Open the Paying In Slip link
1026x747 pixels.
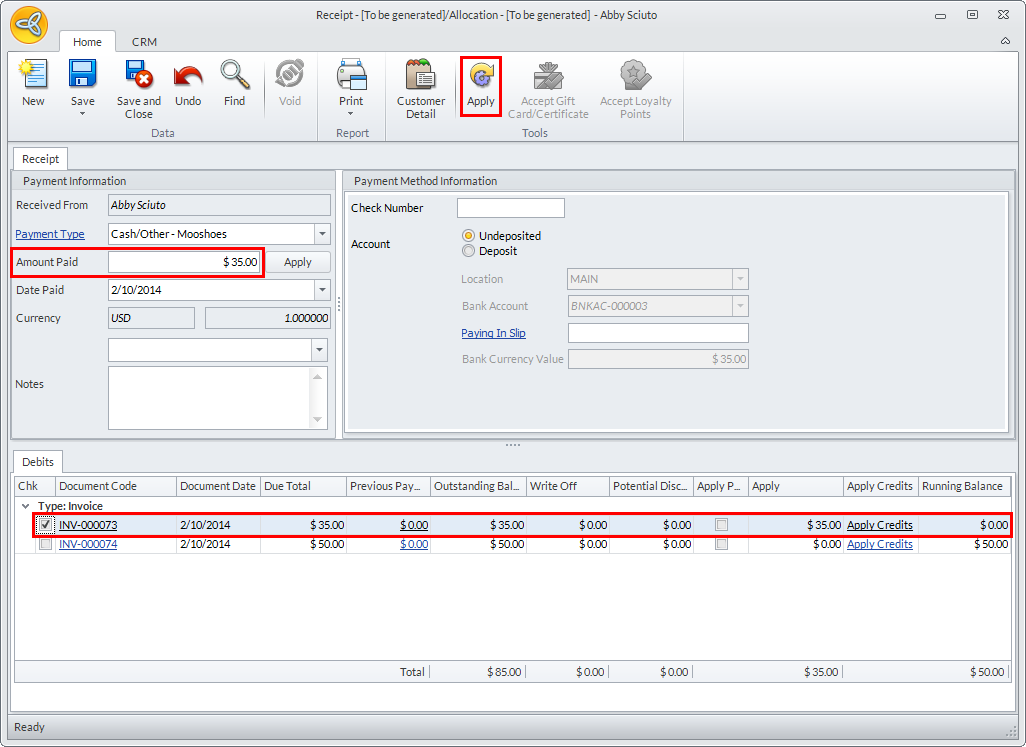(493, 333)
